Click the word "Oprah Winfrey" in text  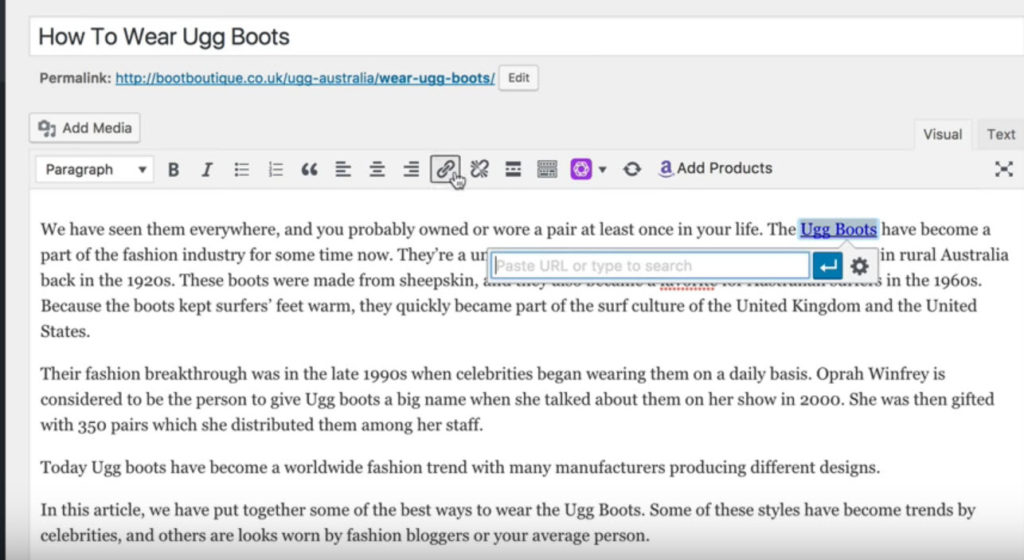point(872,374)
